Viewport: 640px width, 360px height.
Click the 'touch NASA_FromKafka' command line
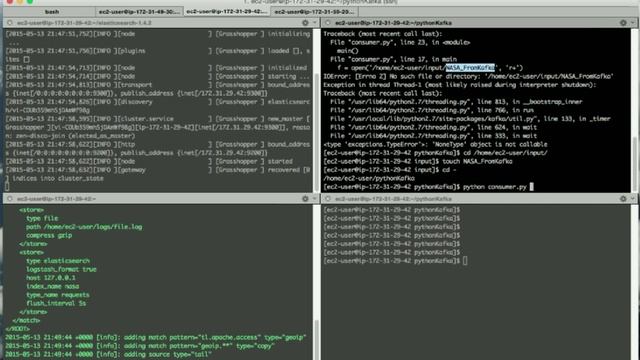(418, 161)
